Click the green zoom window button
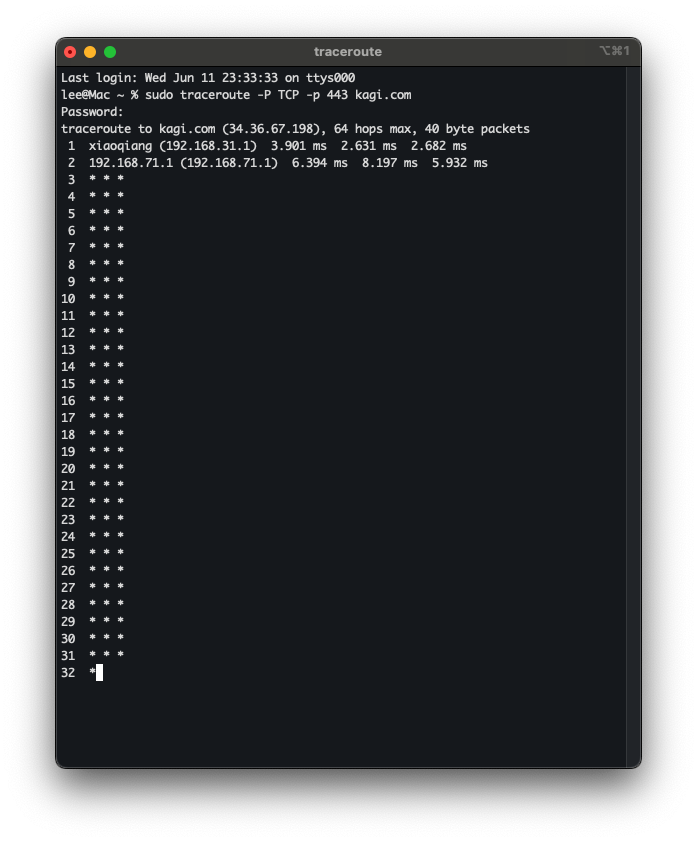 (110, 52)
